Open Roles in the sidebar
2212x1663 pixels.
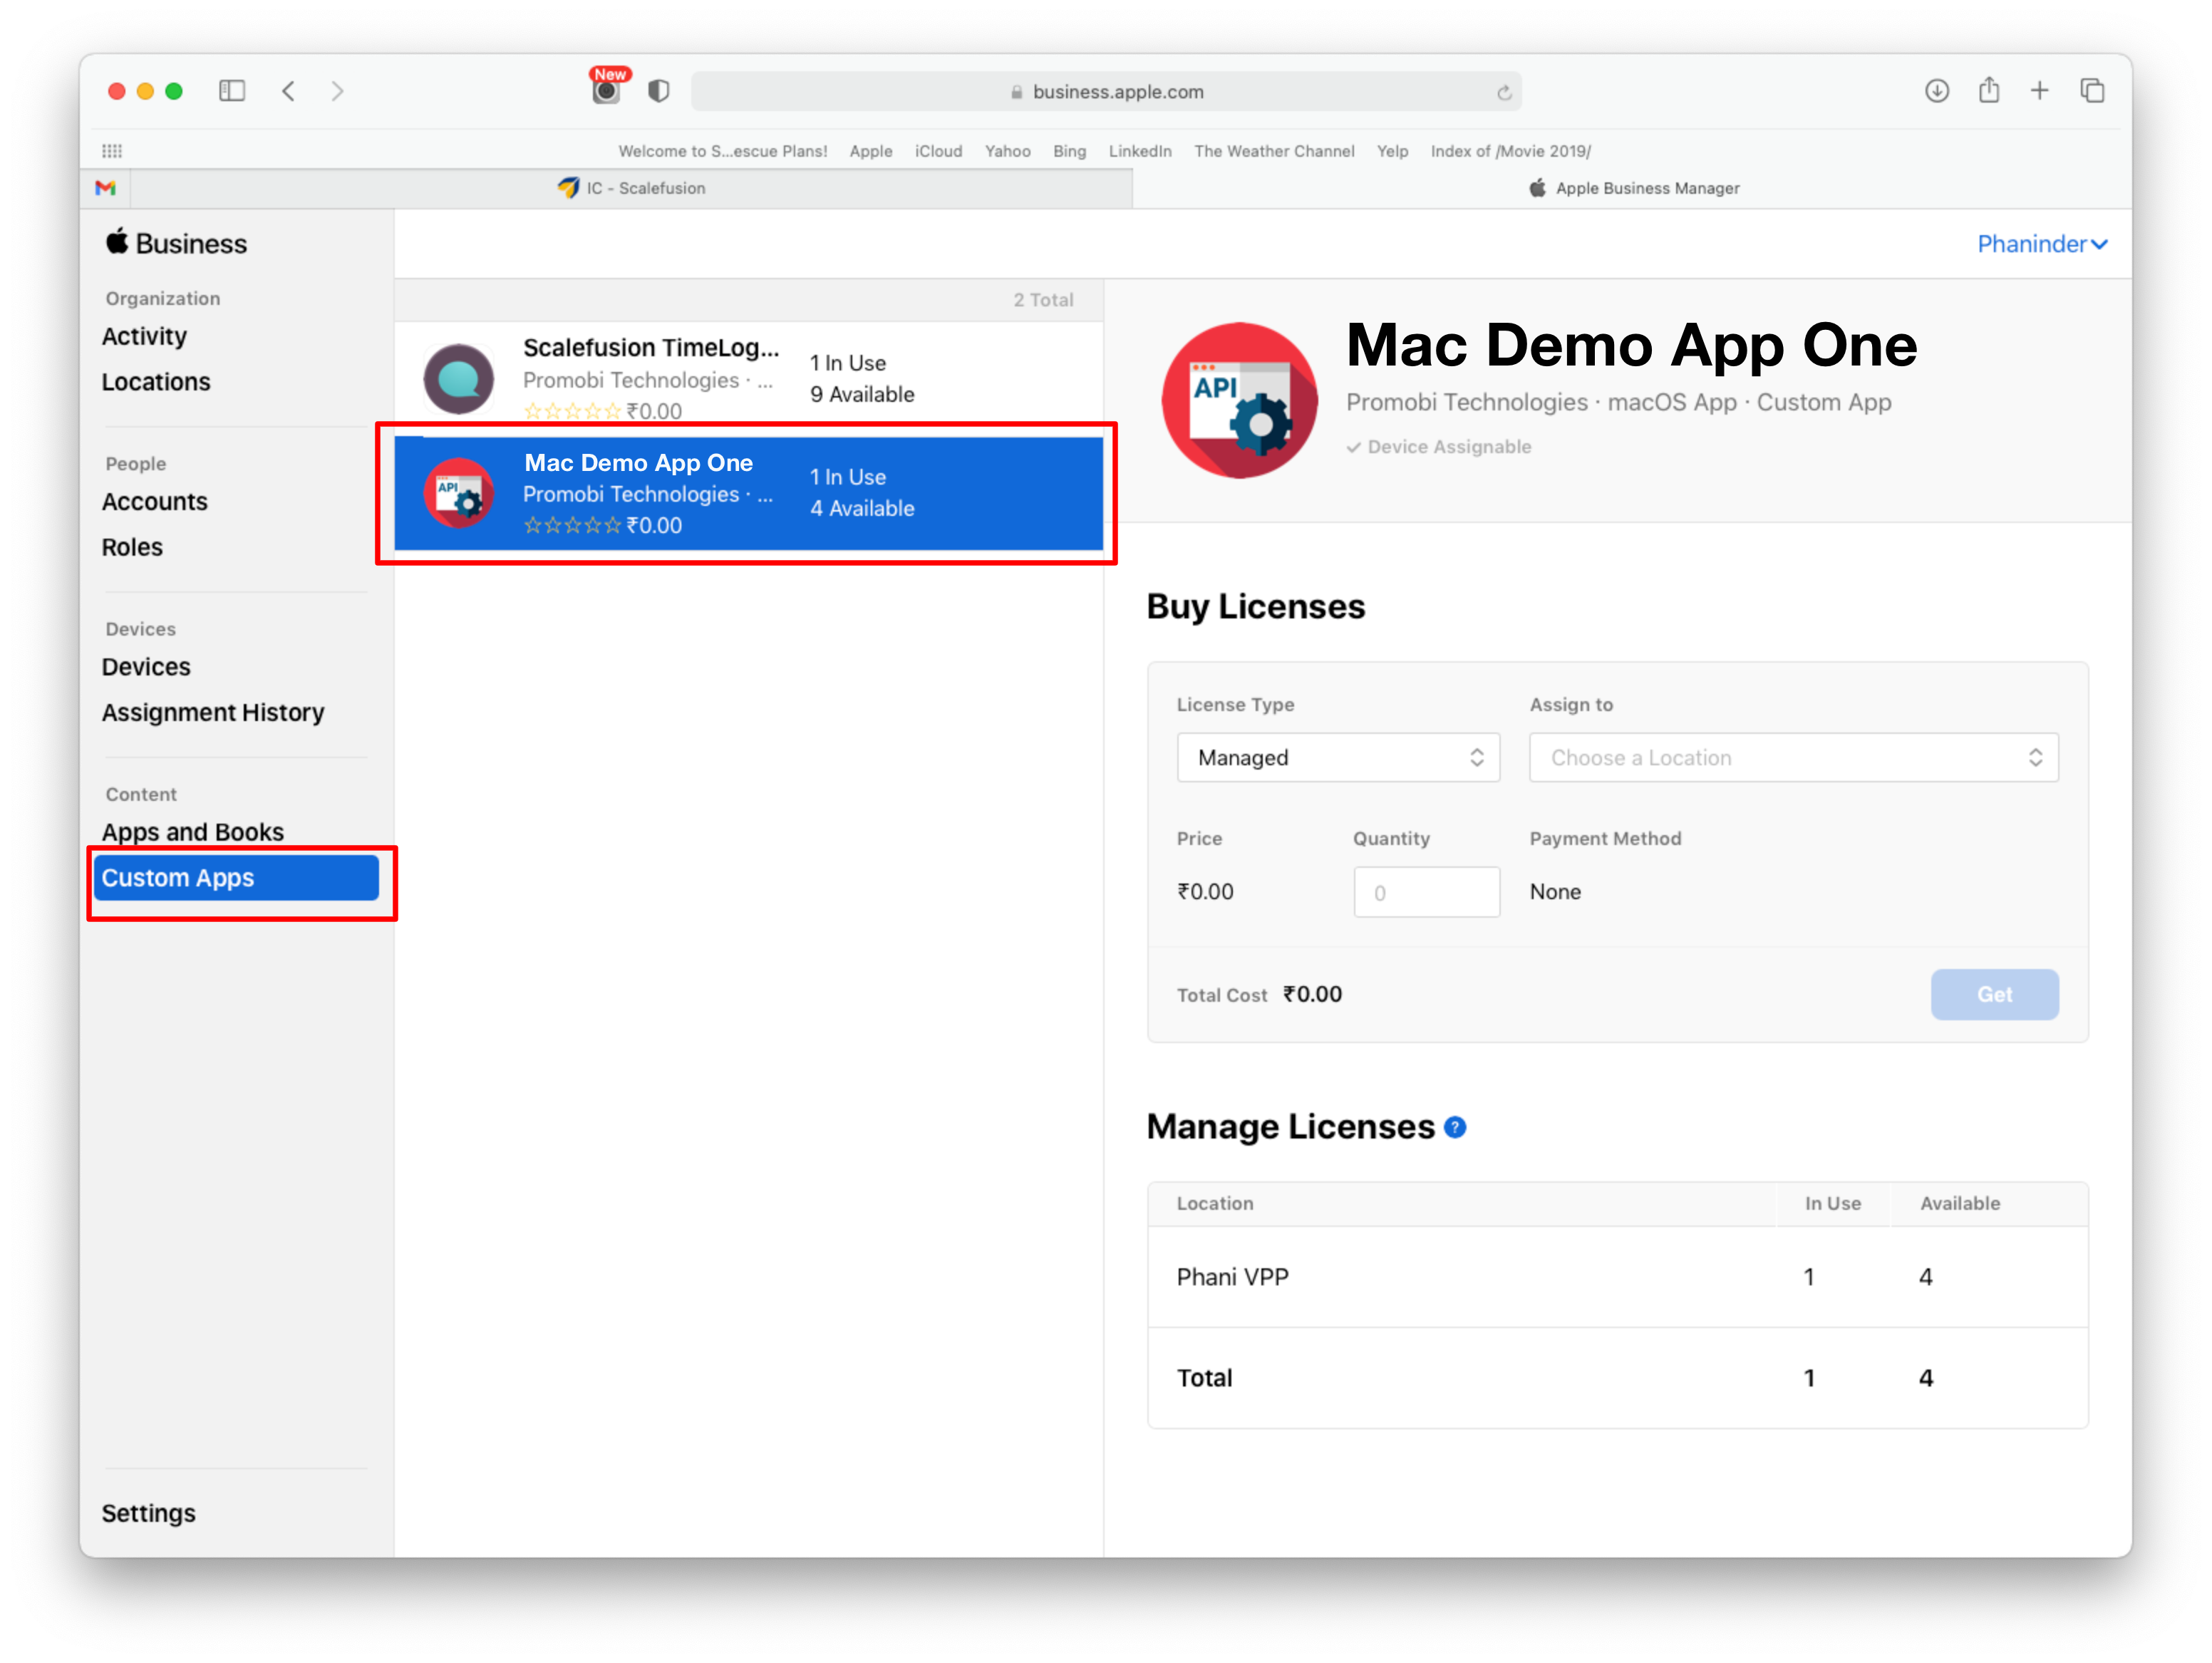click(x=132, y=547)
